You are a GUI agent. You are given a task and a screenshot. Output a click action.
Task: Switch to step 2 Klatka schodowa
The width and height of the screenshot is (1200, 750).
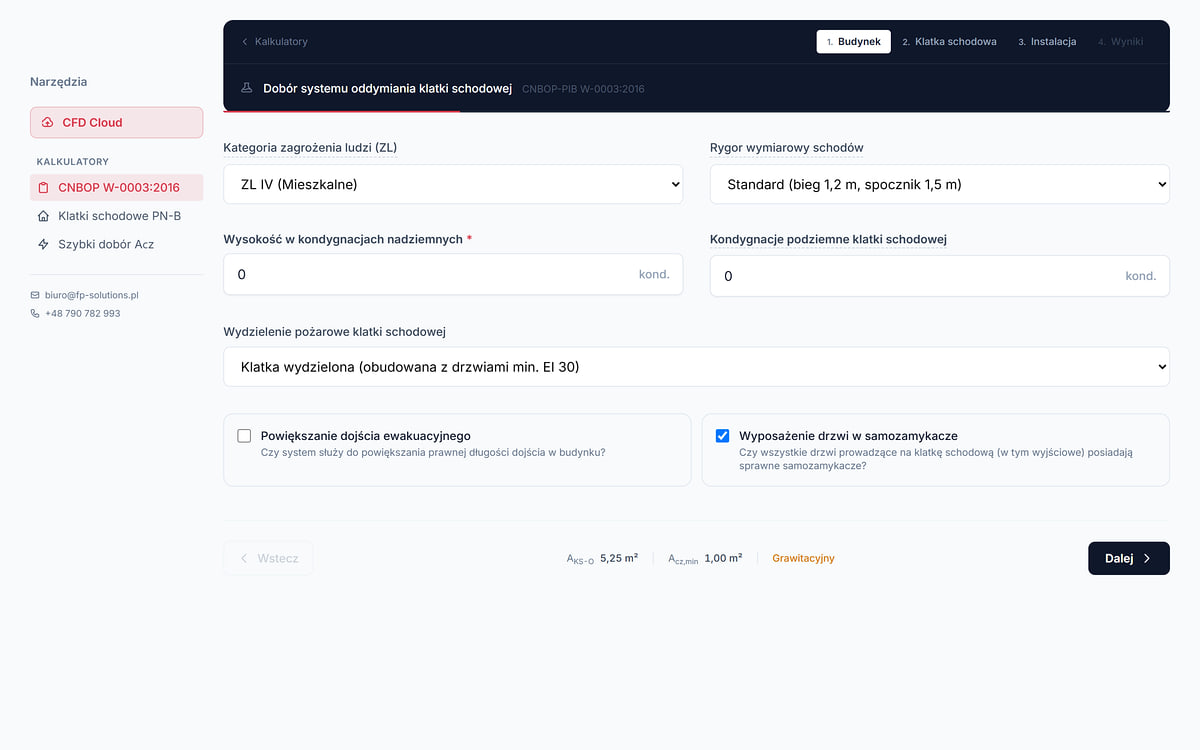(949, 41)
